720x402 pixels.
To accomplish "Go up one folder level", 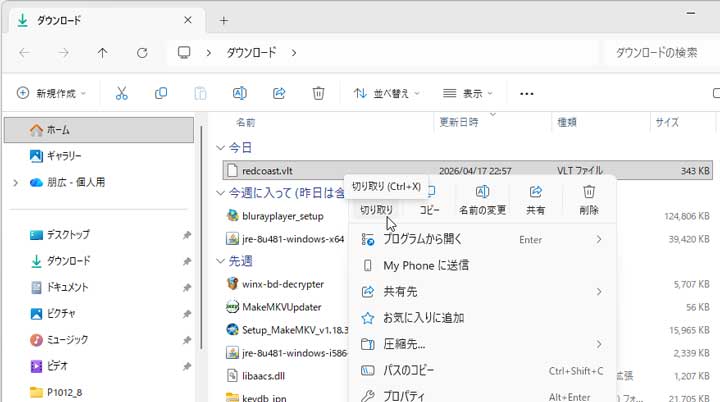I will pyautogui.click(x=102, y=53).
